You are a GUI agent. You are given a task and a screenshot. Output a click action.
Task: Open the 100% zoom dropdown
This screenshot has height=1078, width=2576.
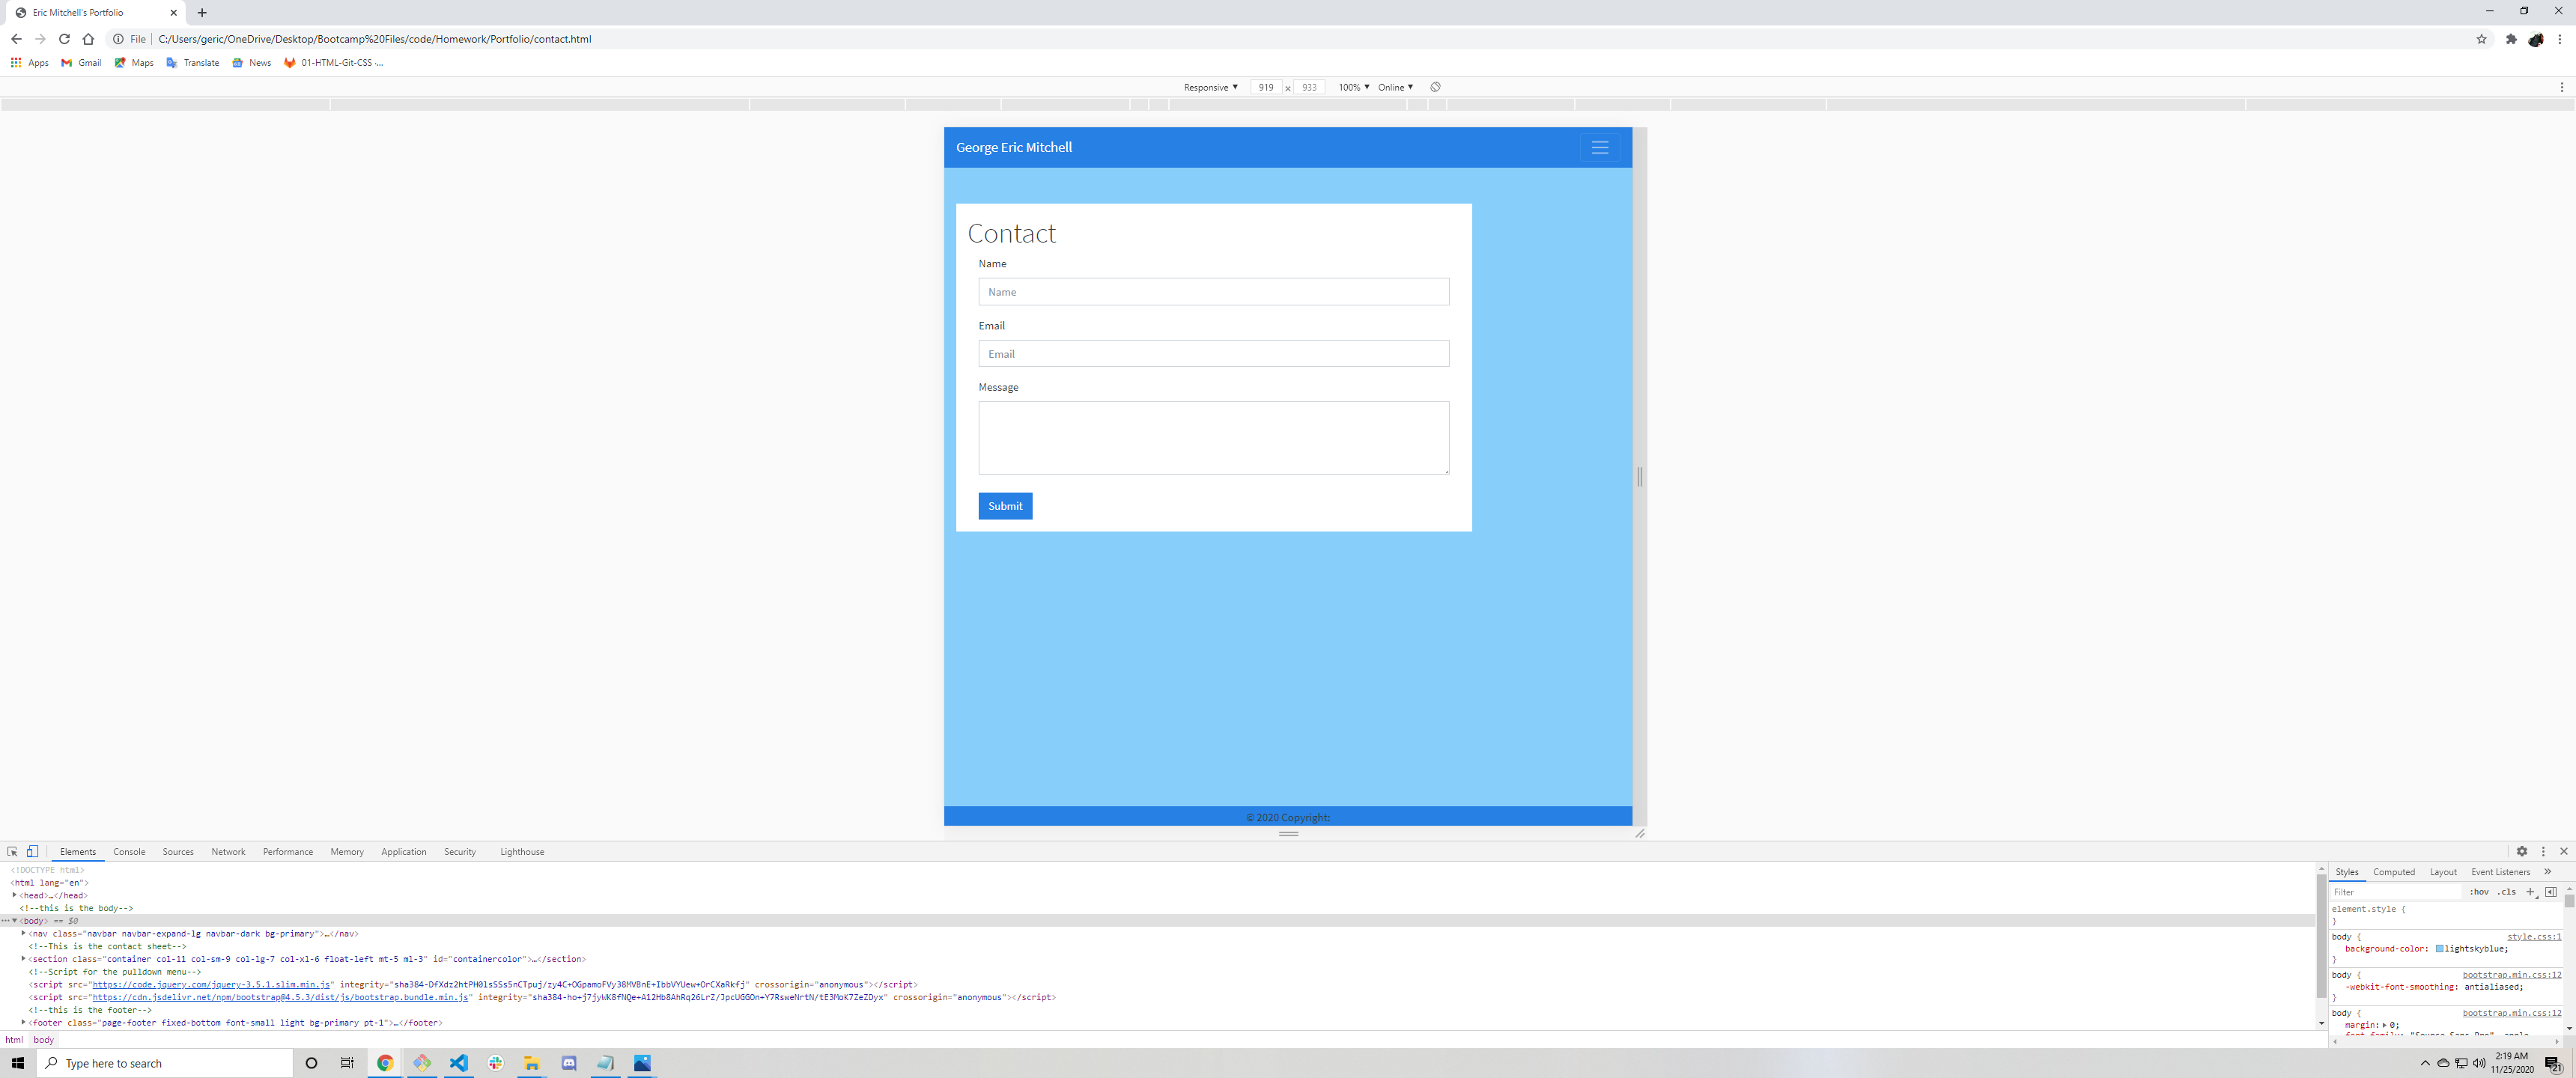[1353, 87]
